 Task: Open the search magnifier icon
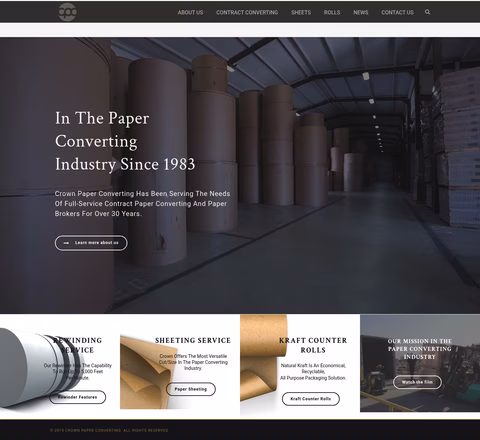coord(427,12)
